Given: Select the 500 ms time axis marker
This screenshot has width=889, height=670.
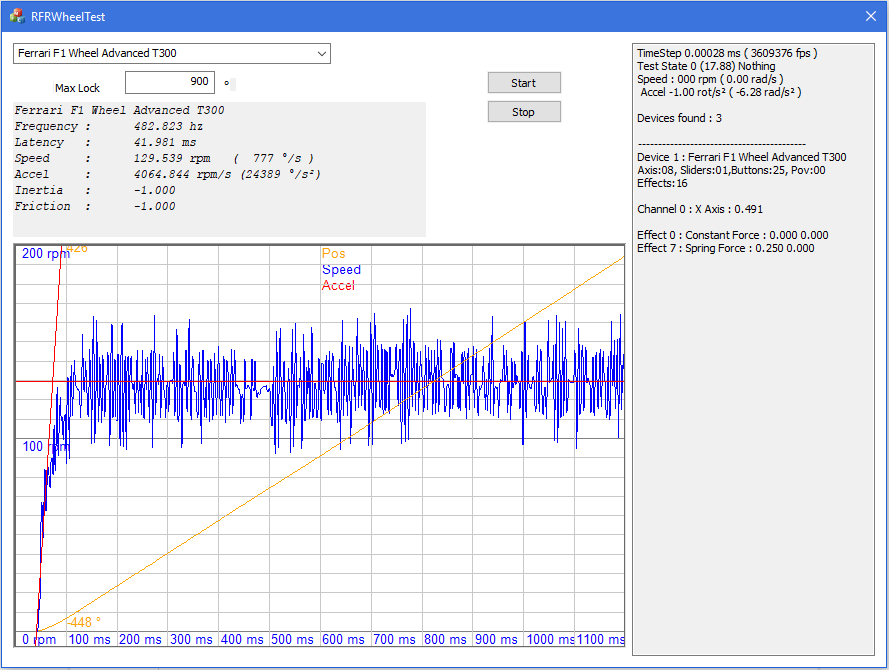Looking at the screenshot, I should (294, 639).
